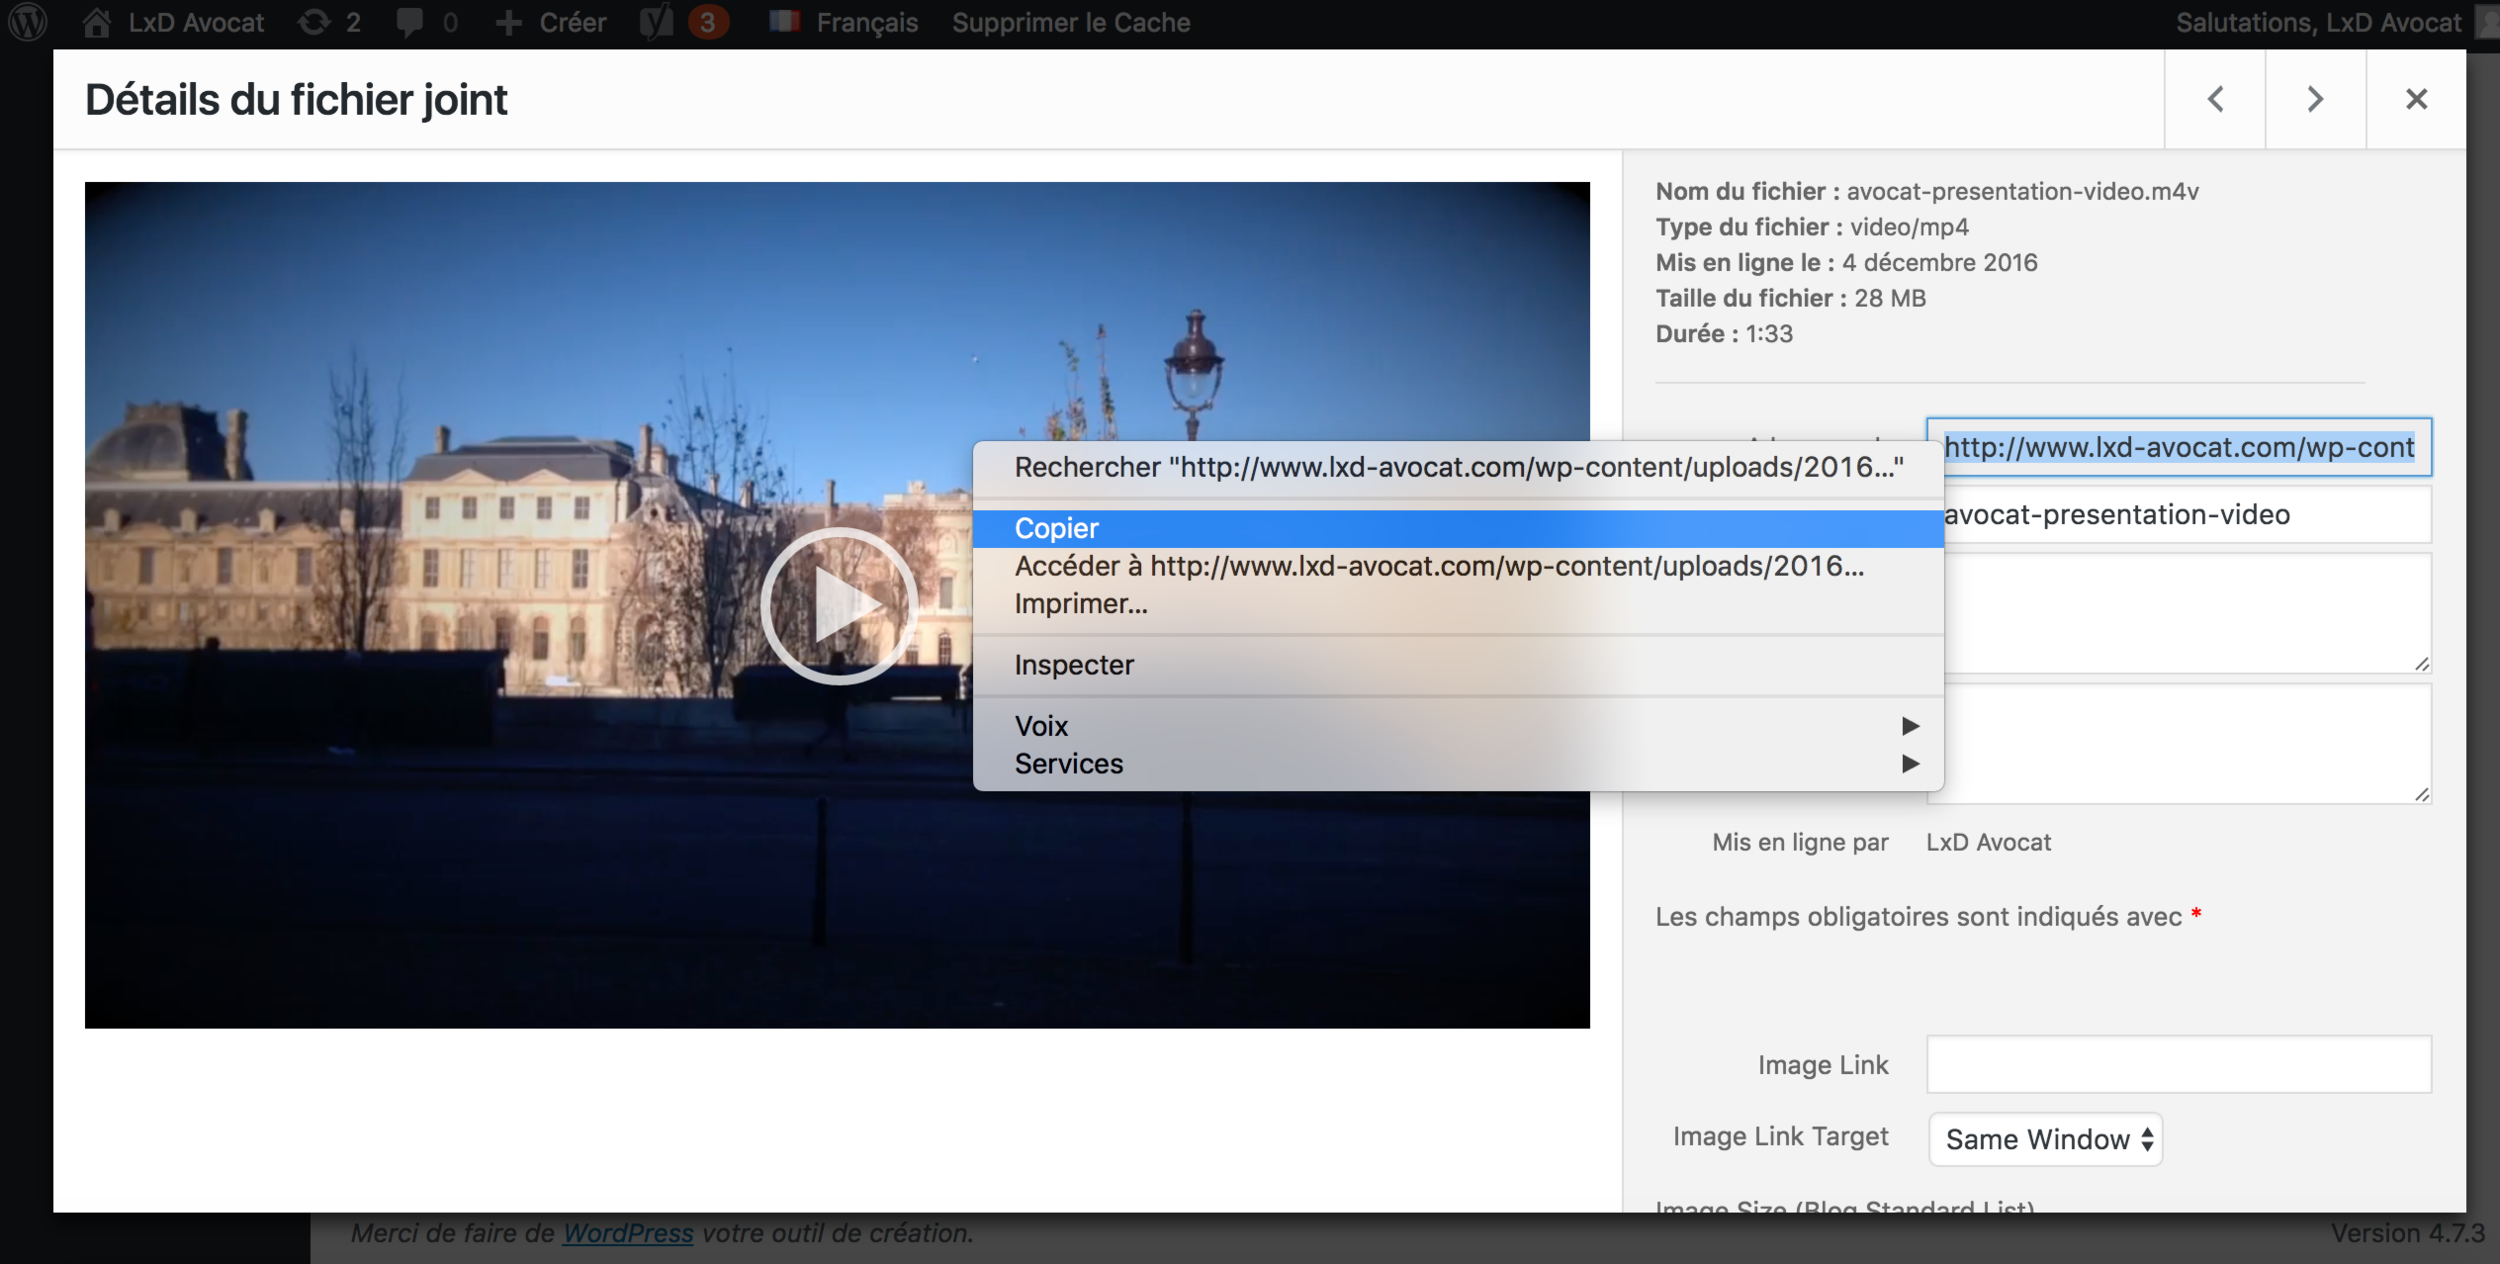Open the WordPress footer link

627,1233
